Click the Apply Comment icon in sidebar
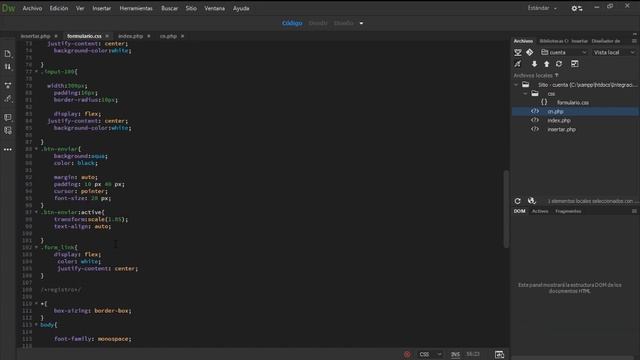The image size is (640, 360). 8,118
